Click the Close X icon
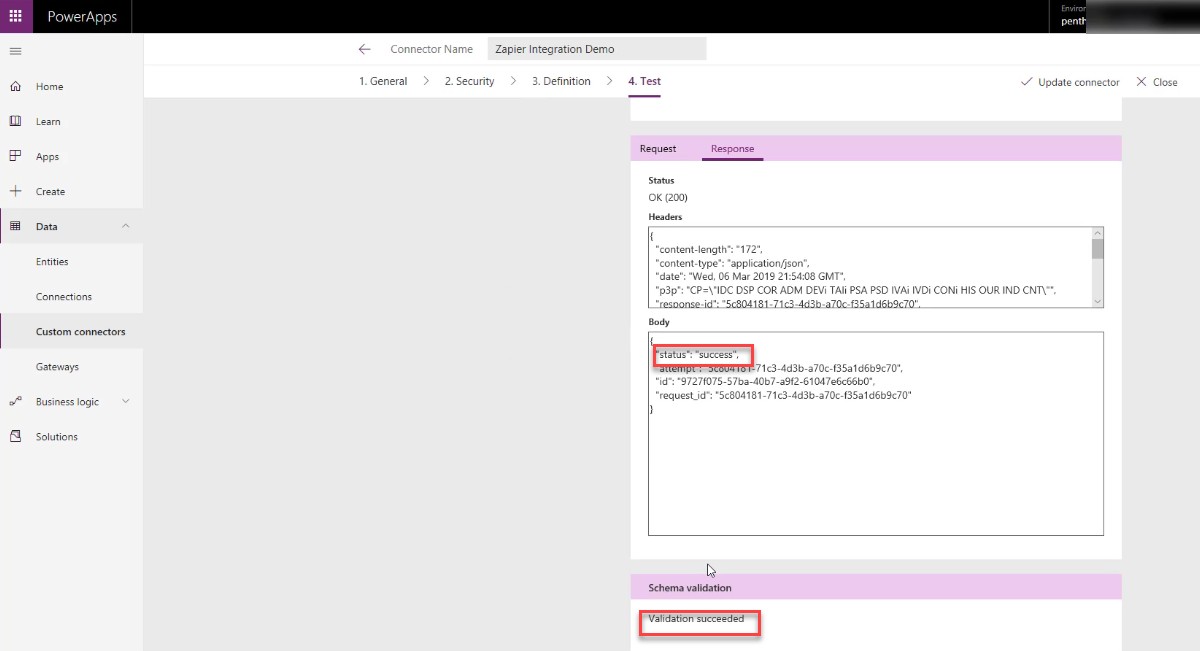The image size is (1200, 651). (x=1141, y=82)
